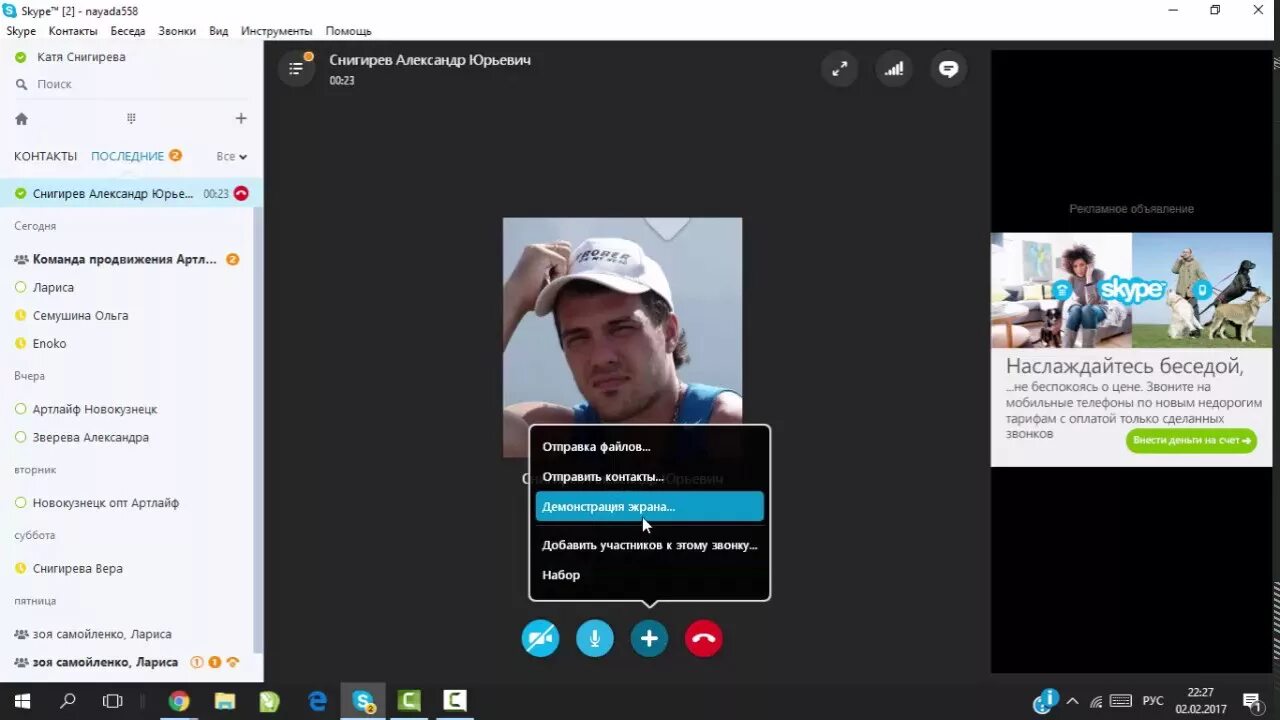This screenshot has height=720, width=1280.
Task: Open the Помощь menu
Action: click(x=348, y=31)
